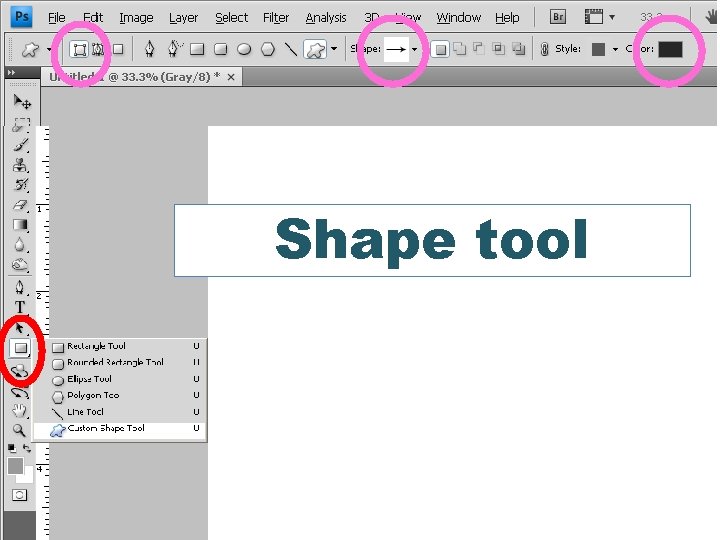Enable Intersect Shape Areas option
Screen dimensions: 720x540
[498, 48]
